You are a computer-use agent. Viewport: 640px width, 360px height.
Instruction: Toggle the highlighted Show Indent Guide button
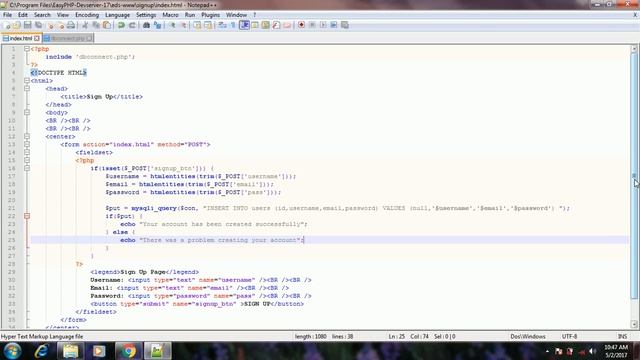coord(244,25)
